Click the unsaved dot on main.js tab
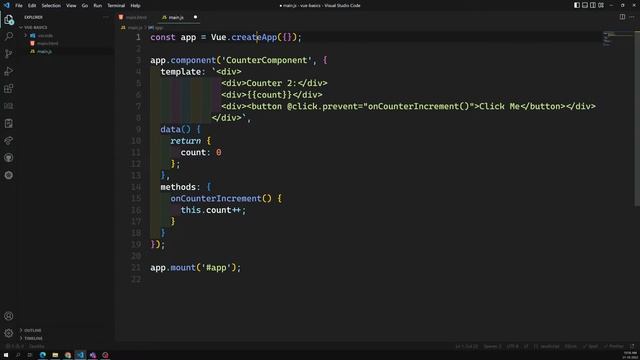This screenshot has height=360, width=640. (195, 17)
